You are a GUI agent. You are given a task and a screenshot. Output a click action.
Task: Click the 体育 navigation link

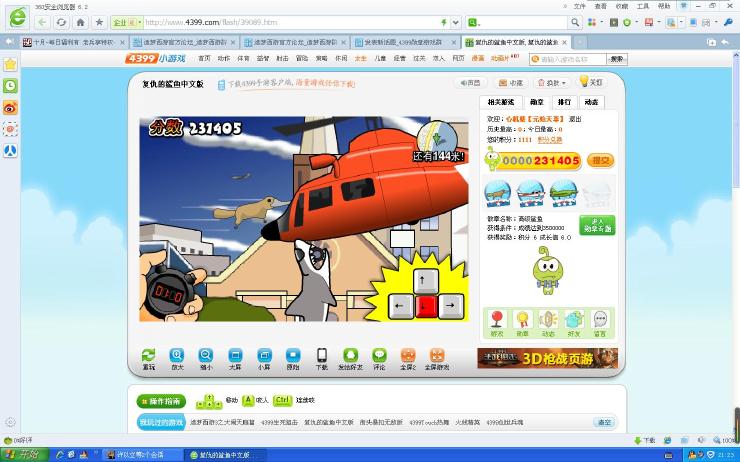pyautogui.click(x=244, y=59)
